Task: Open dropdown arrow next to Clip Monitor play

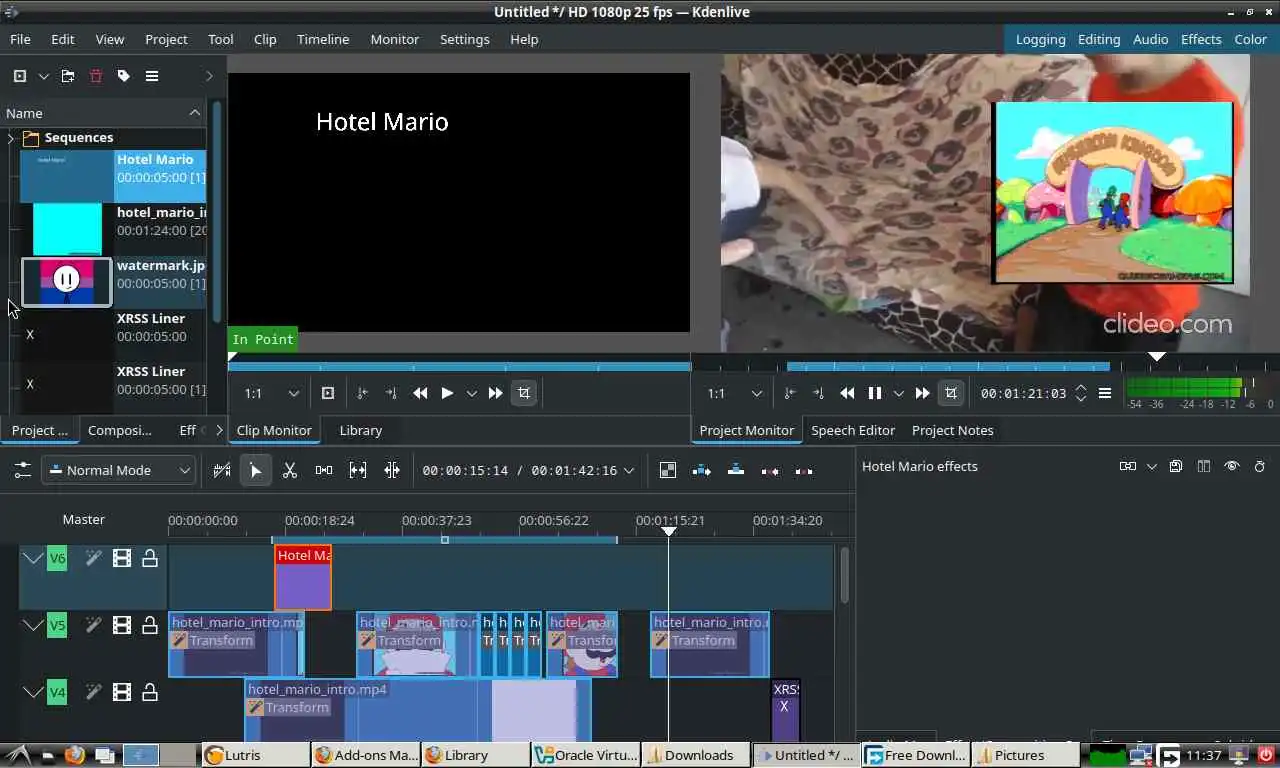Action: tap(472, 393)
